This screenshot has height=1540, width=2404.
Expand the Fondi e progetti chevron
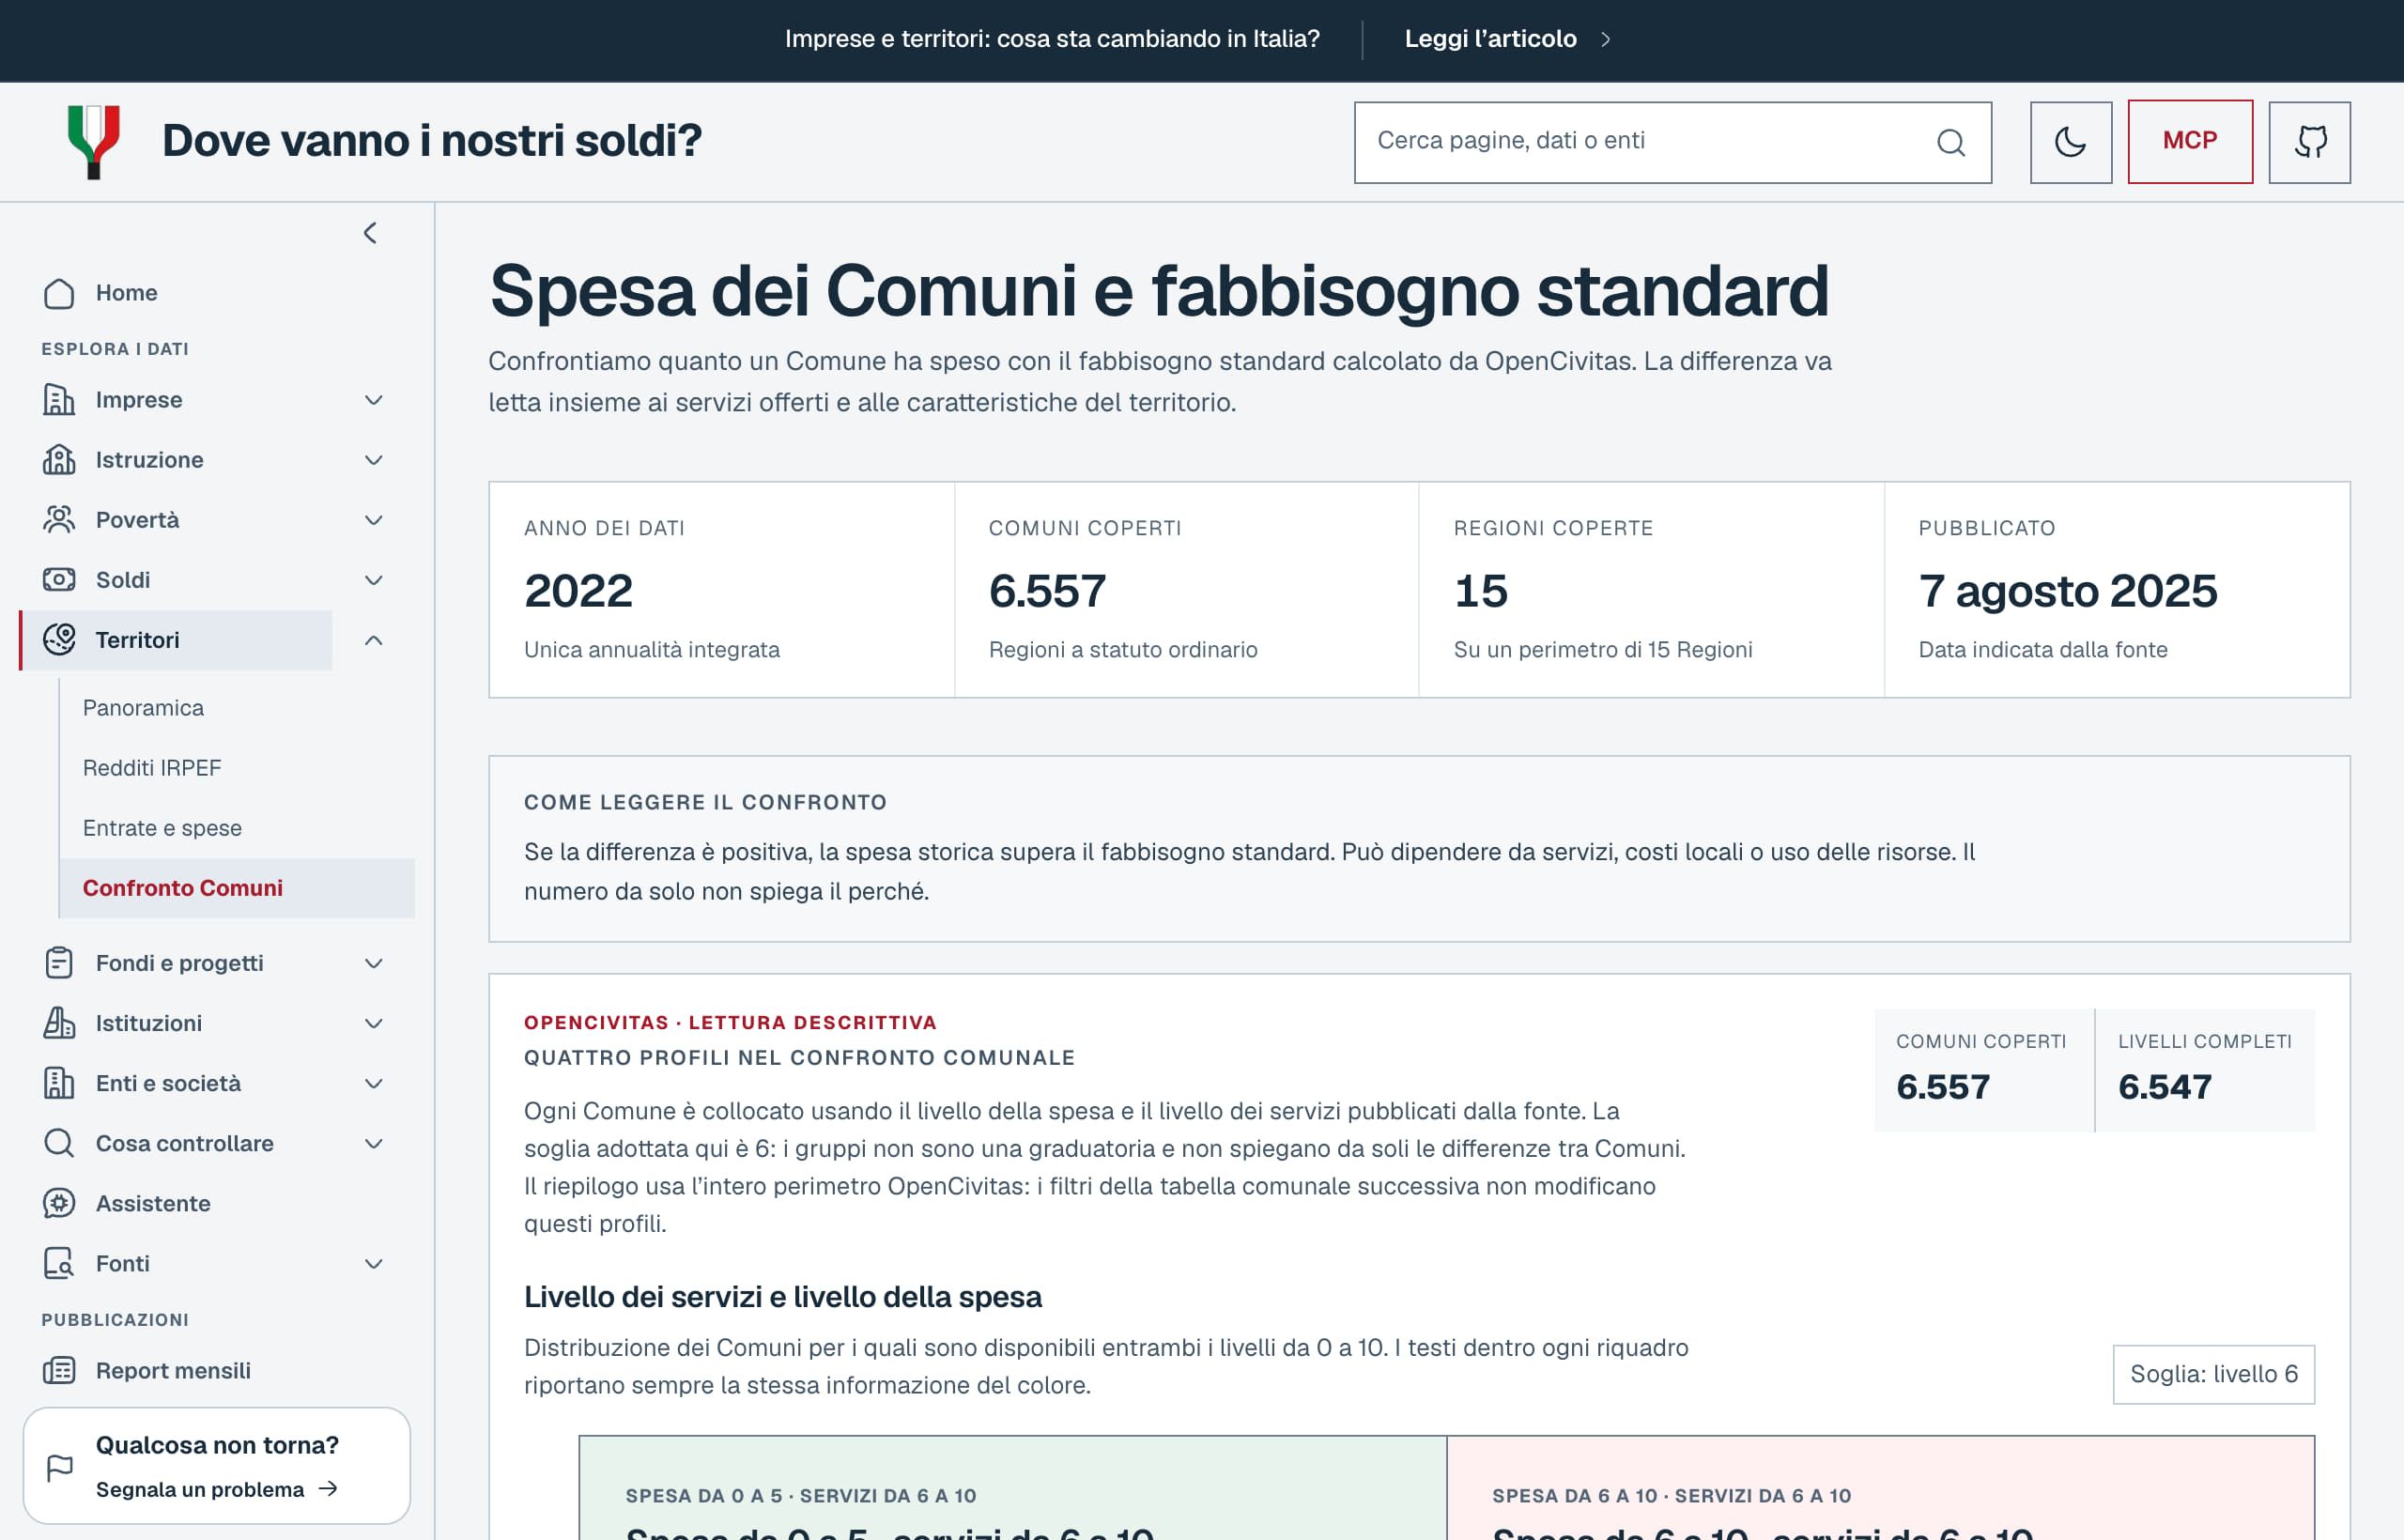(x=373, y=963)
